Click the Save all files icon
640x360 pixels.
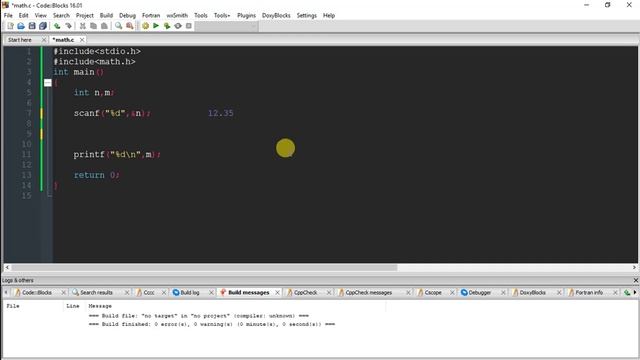[43, 26]
